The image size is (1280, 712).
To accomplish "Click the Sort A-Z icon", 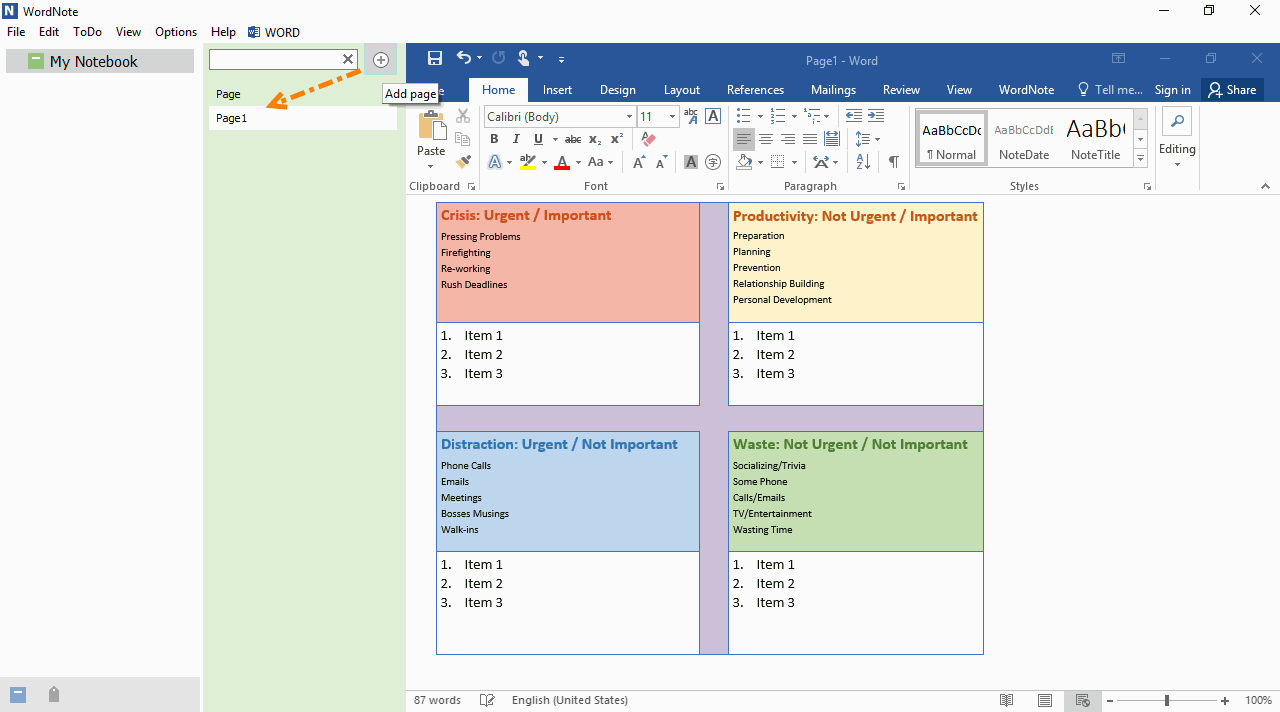I will click(863, 161).
